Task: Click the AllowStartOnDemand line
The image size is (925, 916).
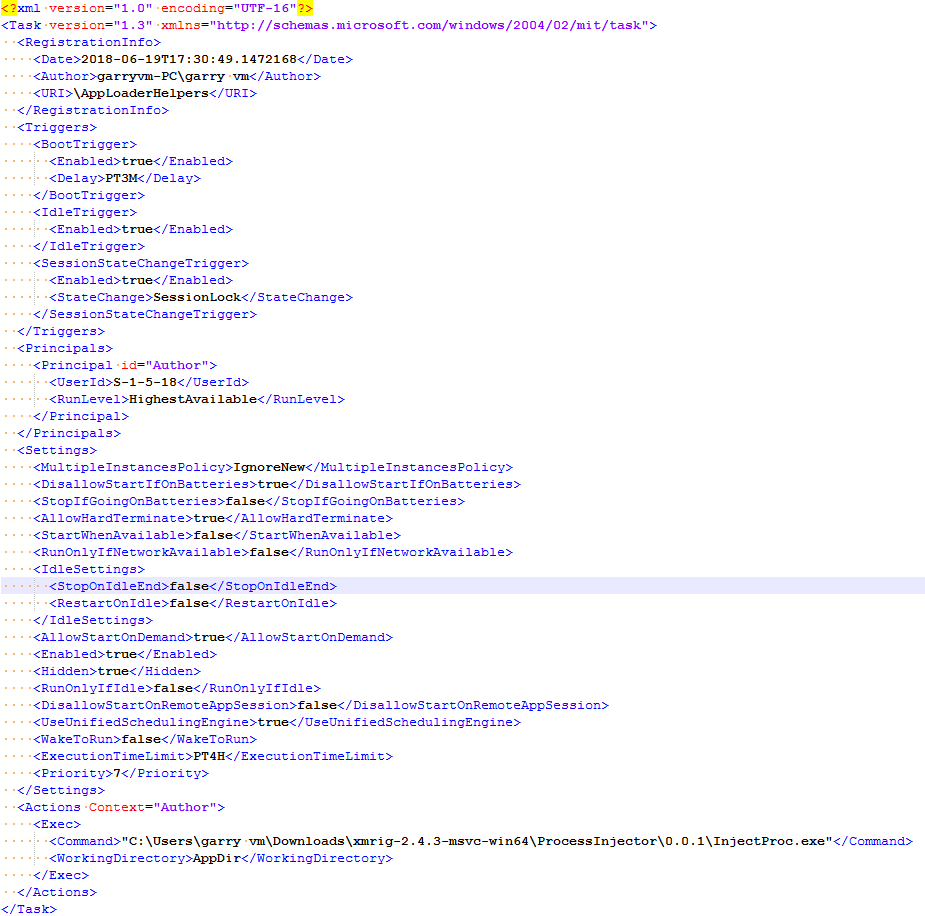Action: pos(213,638)
